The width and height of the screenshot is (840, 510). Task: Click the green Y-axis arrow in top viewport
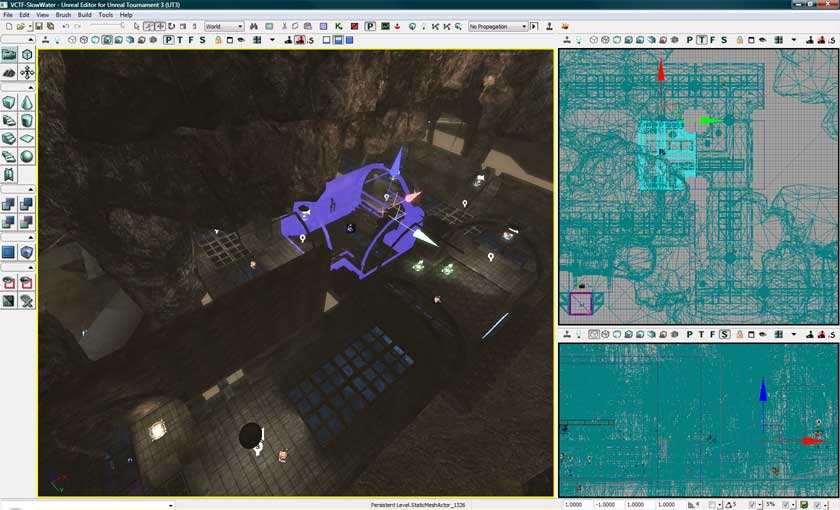(x=711, y=121)
